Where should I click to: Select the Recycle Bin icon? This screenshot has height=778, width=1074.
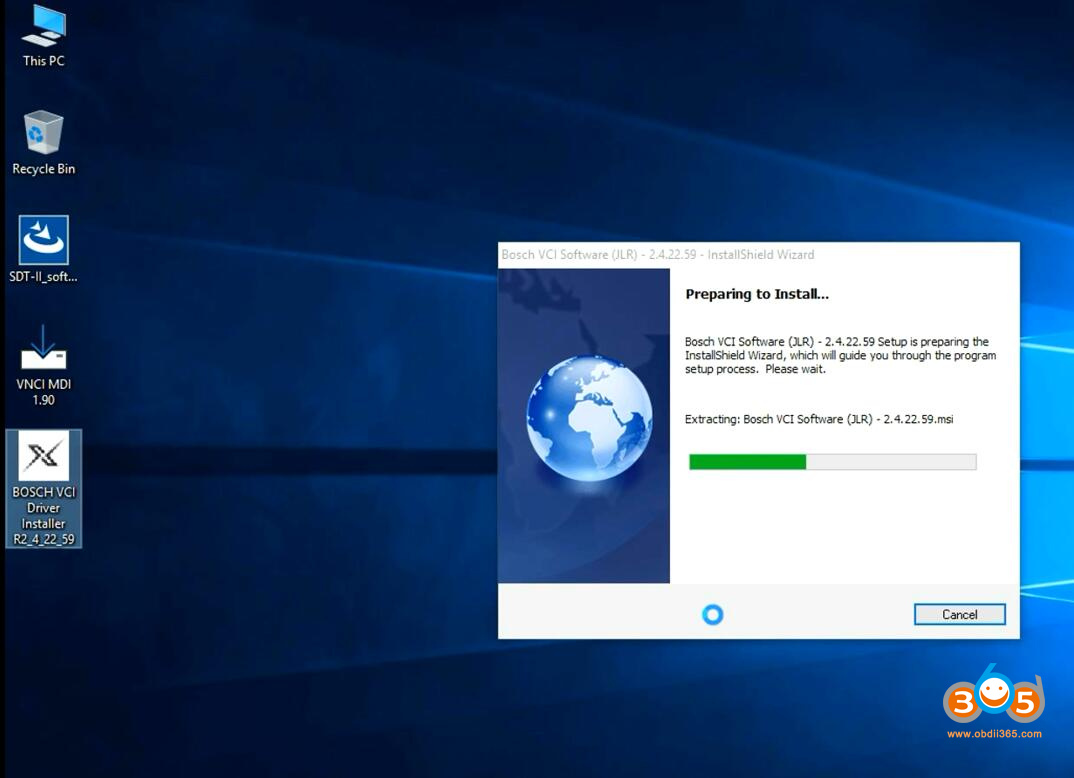coord(43,133)
